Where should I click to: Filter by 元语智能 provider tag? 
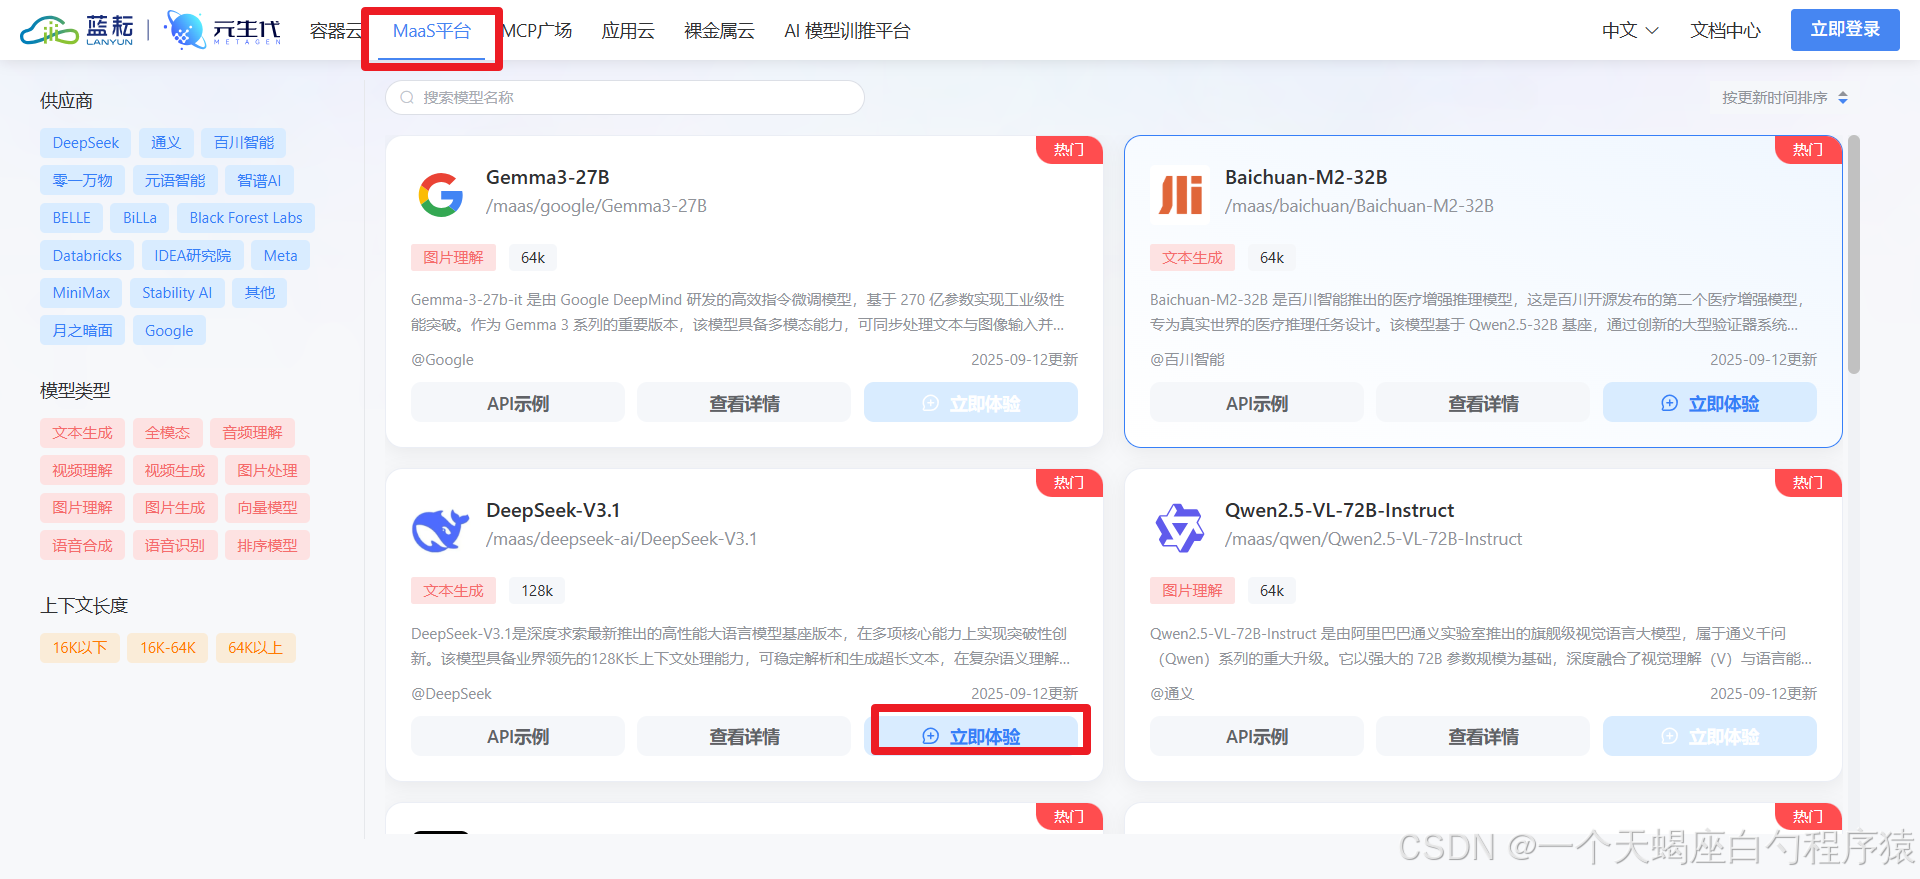tap(175, 181)
